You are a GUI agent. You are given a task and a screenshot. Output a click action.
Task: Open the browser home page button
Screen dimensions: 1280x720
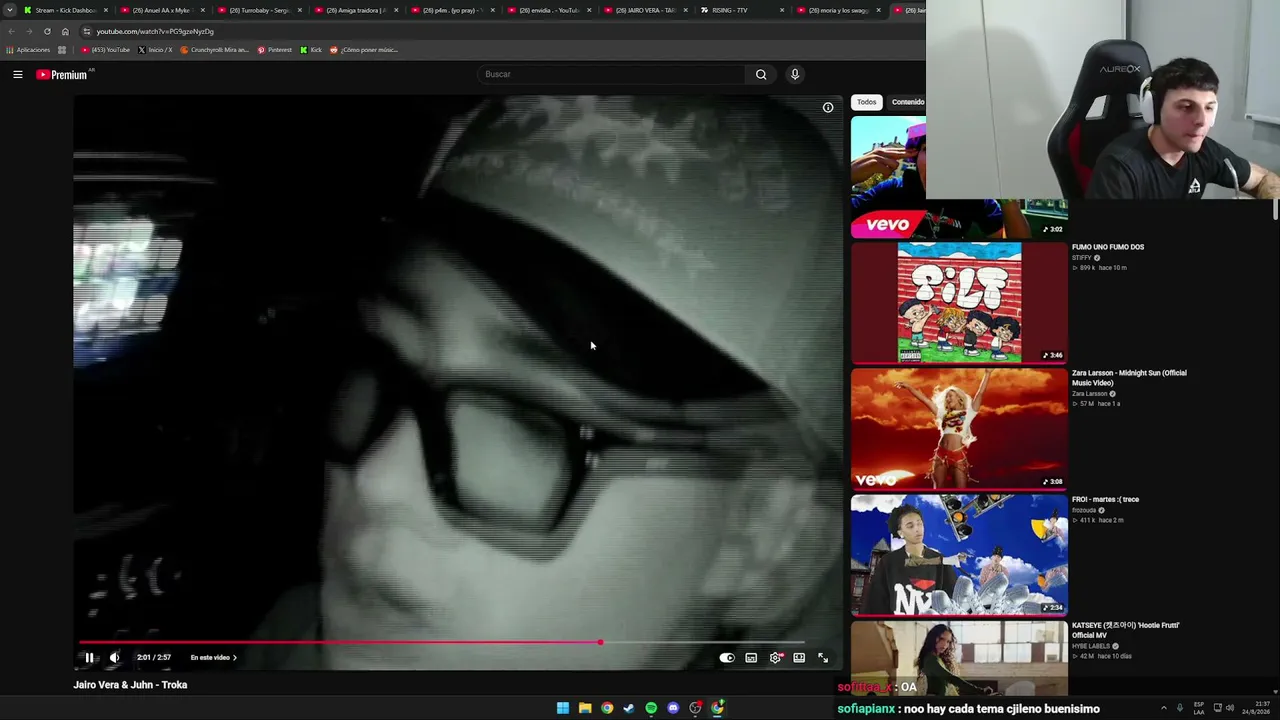(x=65, y=31)
